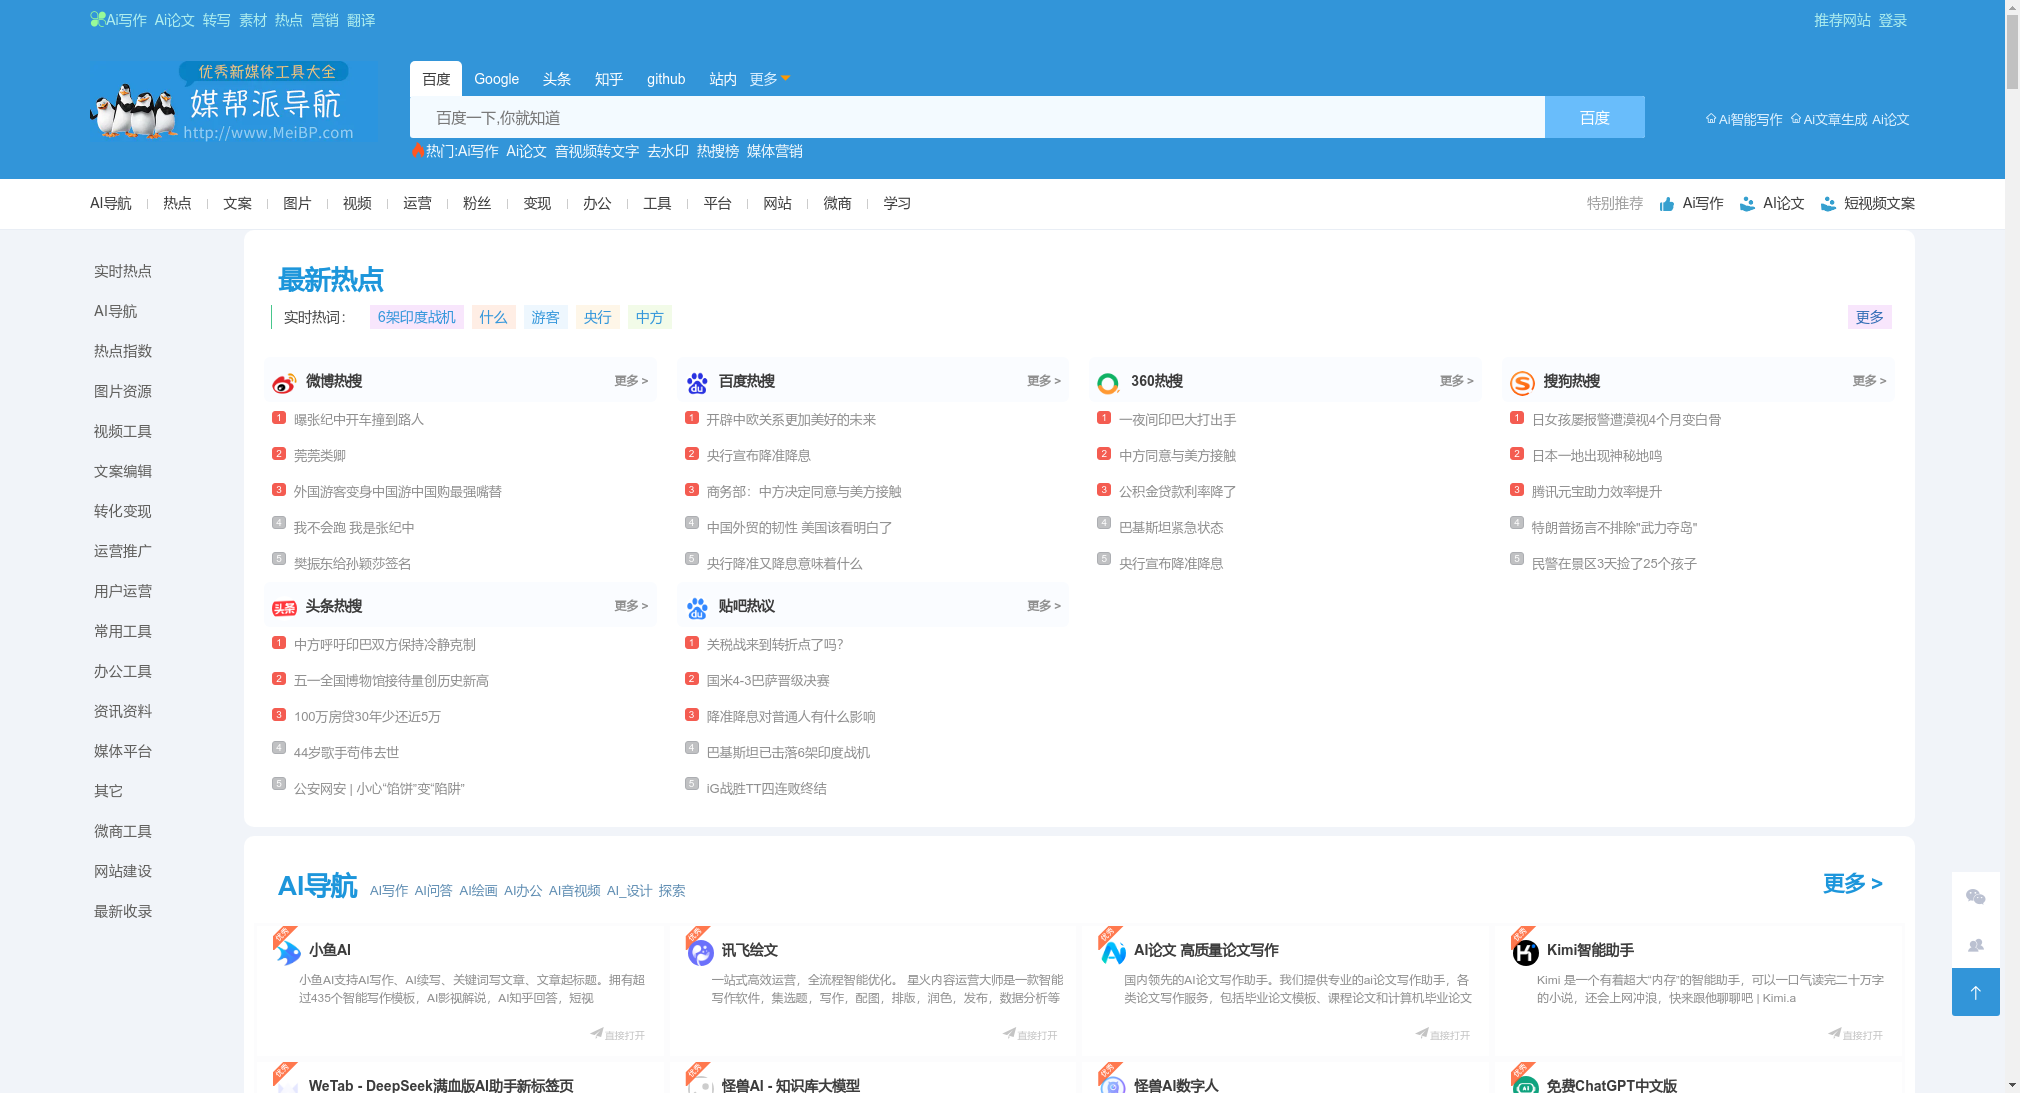The image size is (2020, 1093).
Task: Click the Toutiao hot search icon
Action: 284,608
